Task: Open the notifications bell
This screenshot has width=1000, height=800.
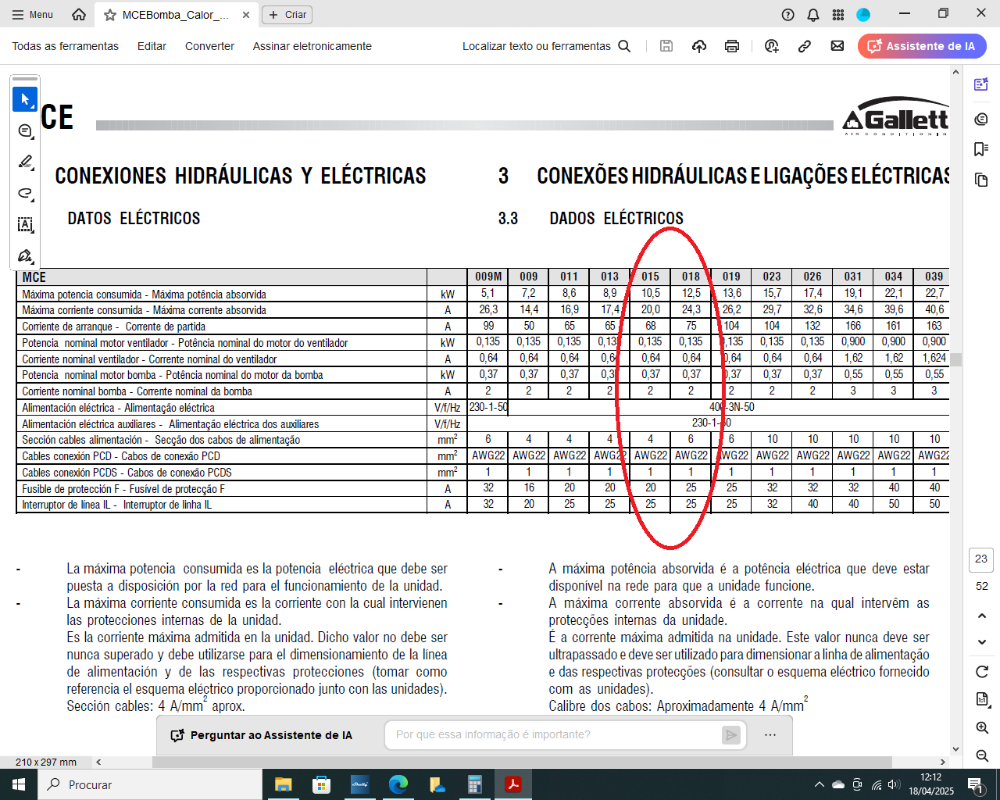Action: pyautogui.click(x=813, y=14)
